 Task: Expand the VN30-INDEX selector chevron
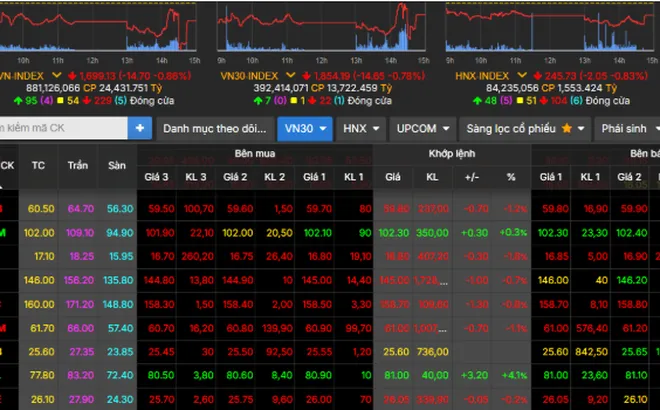coord(290,75)
